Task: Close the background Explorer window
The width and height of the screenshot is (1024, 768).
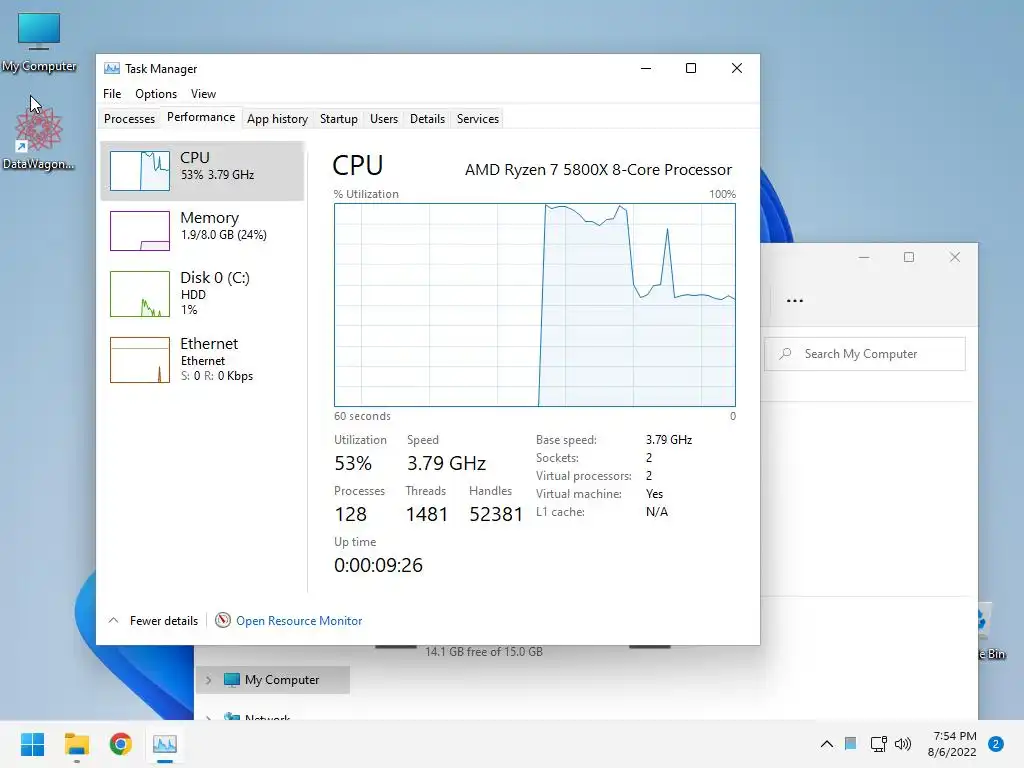Action: 955,257
